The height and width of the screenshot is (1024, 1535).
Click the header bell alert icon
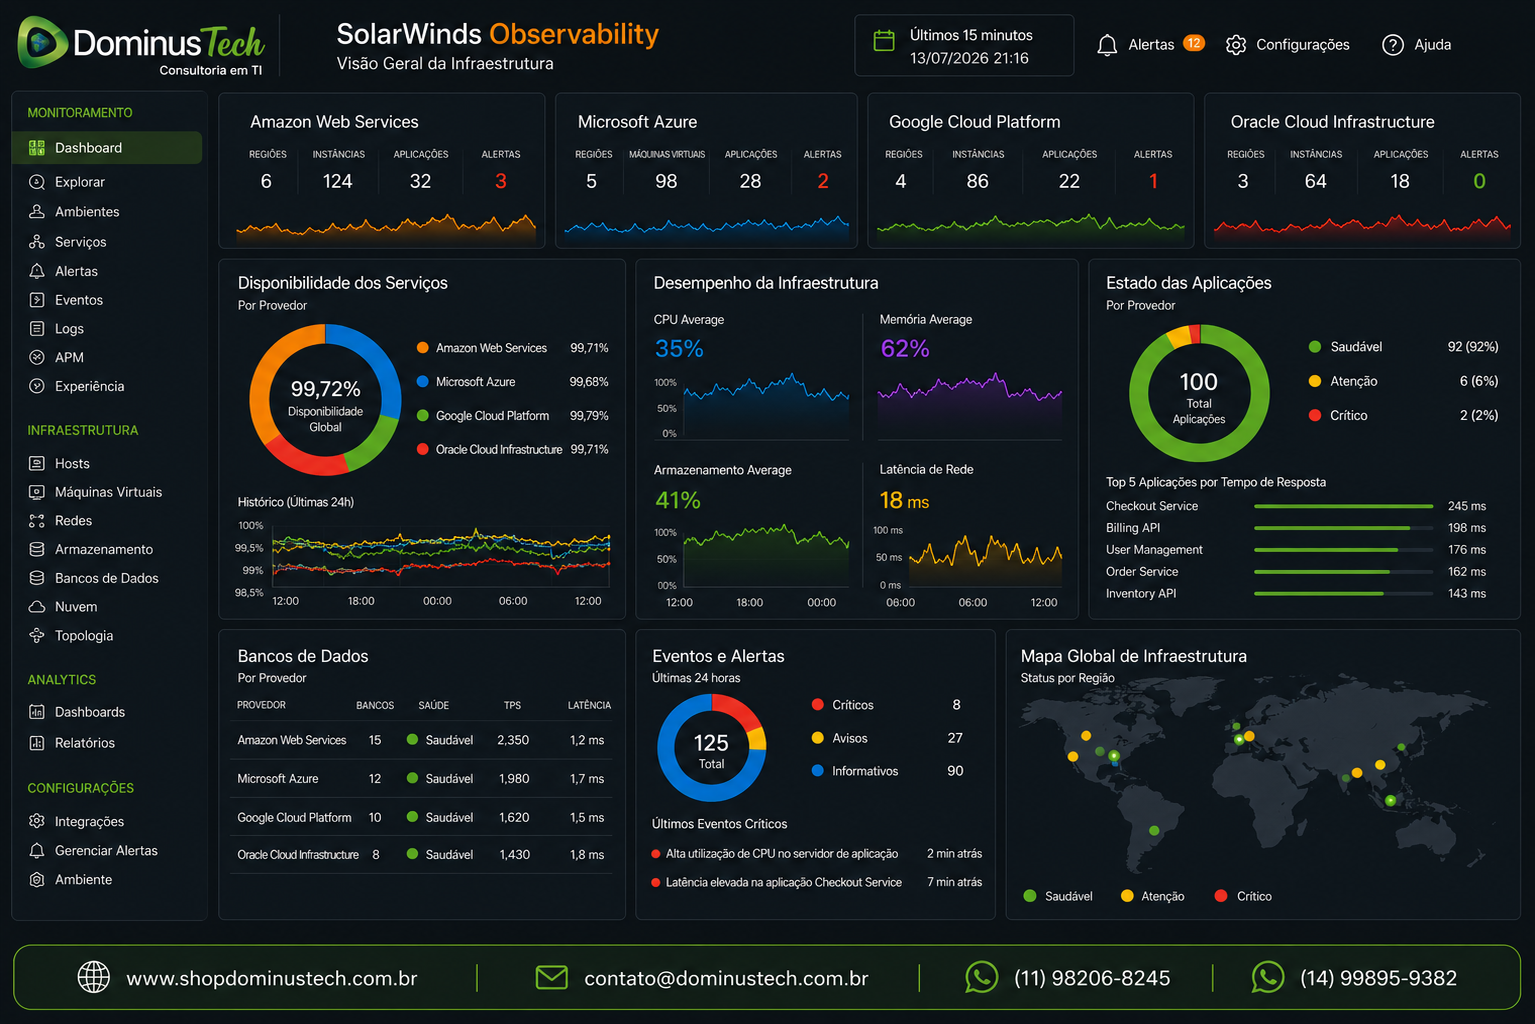pos(1107,45)
